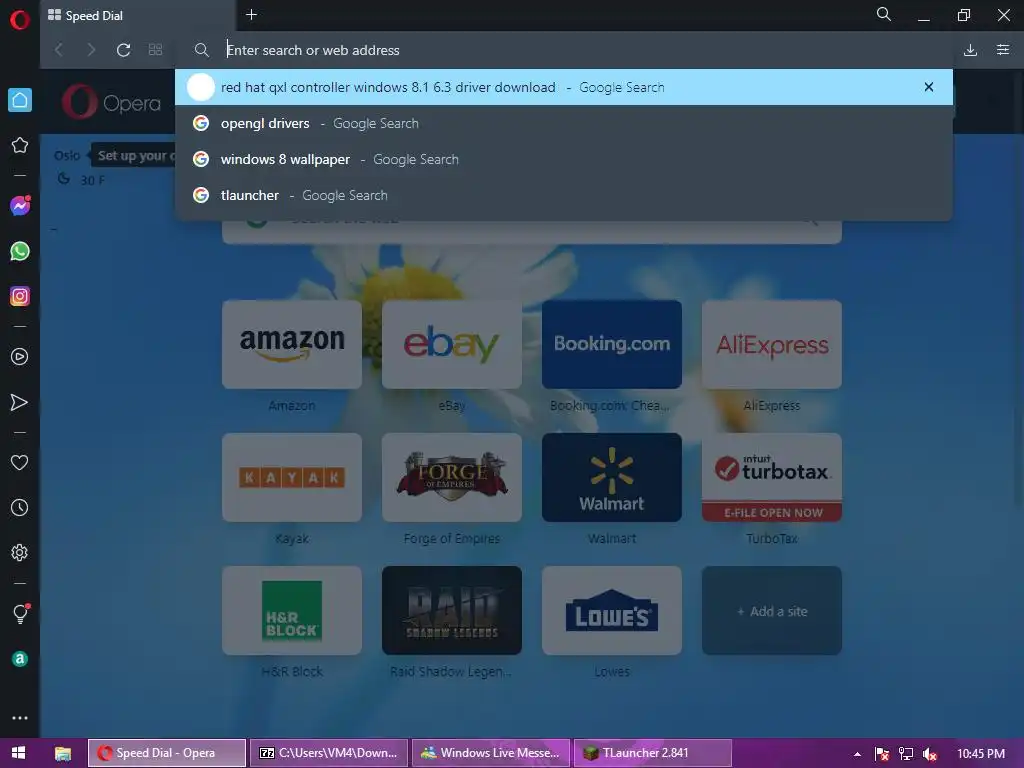Screen dimensions: 1024x768
Task: Open the Amazon speed dial tile
Action: tap(292, 344)
